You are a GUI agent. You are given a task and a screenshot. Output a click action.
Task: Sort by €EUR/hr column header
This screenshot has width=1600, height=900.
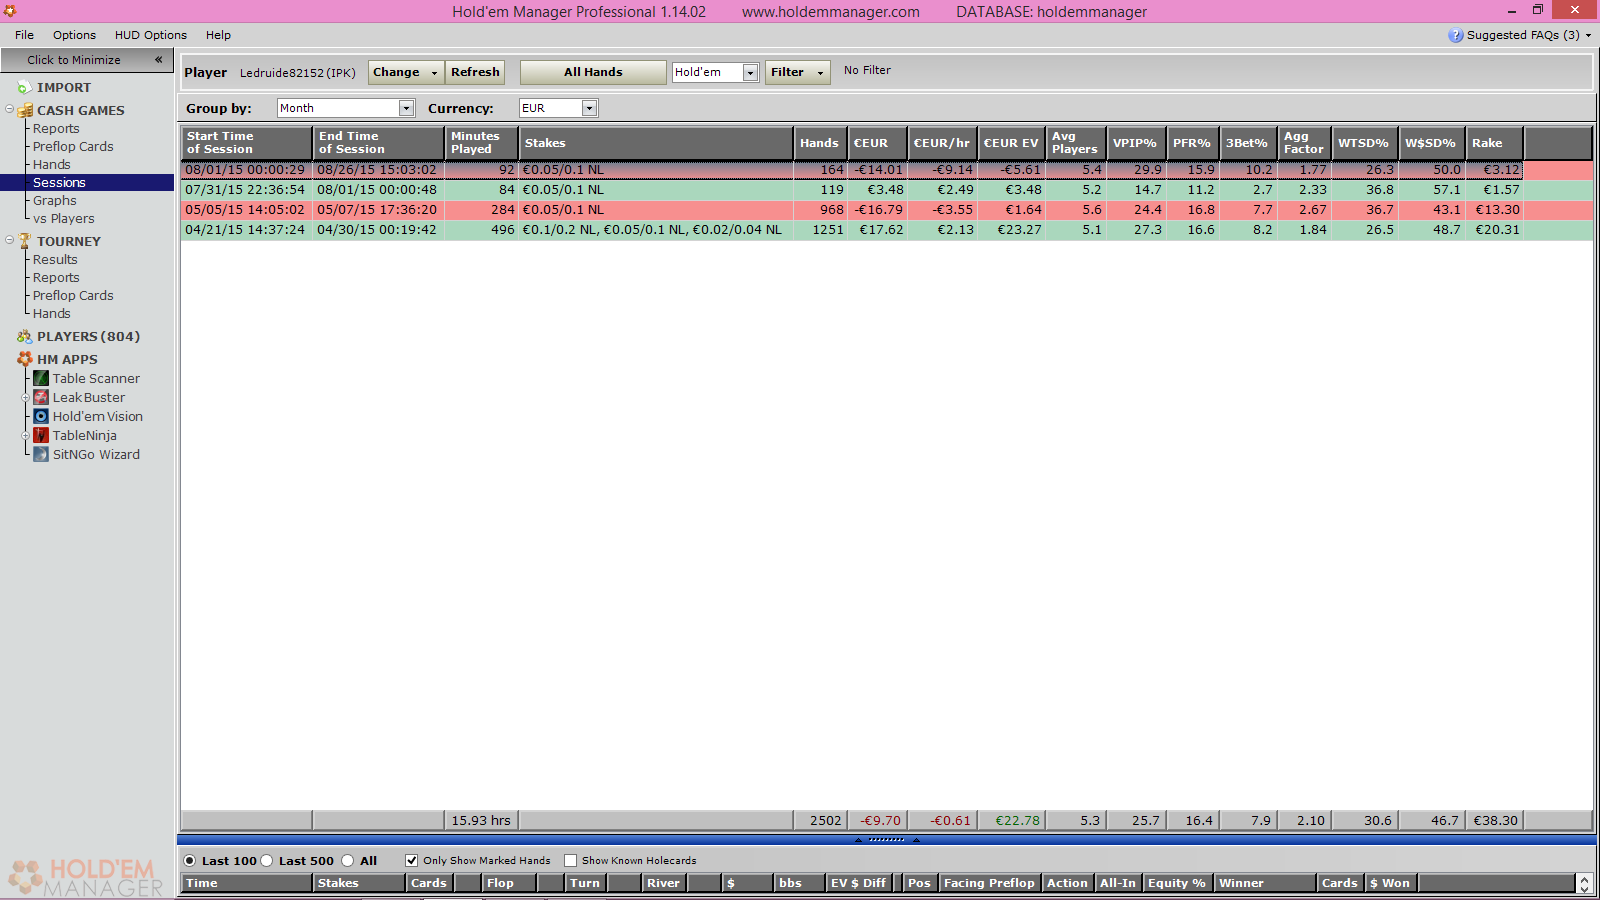pos(941,143)
